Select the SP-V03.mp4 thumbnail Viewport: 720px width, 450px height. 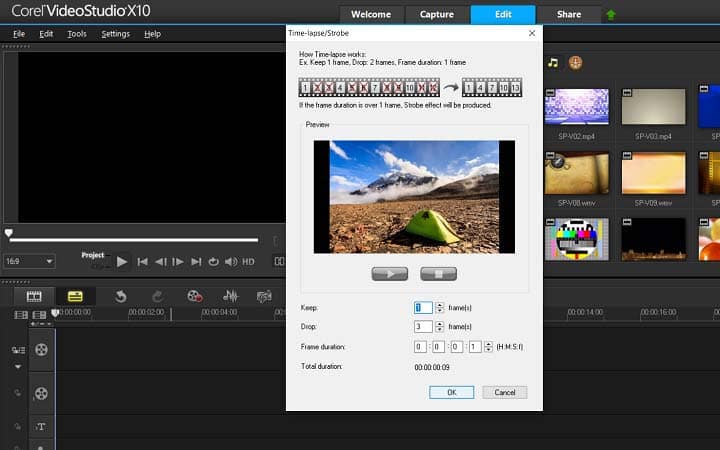[654, 108]
